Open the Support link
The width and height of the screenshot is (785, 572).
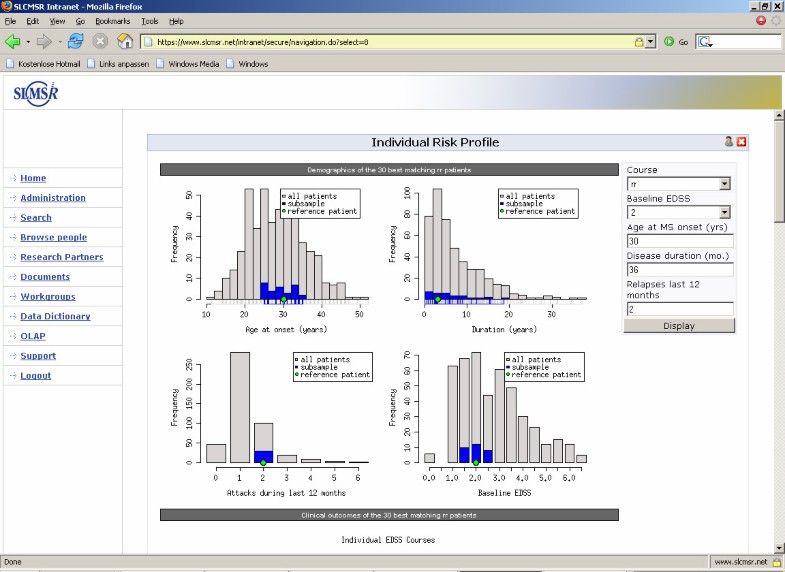[x=38, y=356]
